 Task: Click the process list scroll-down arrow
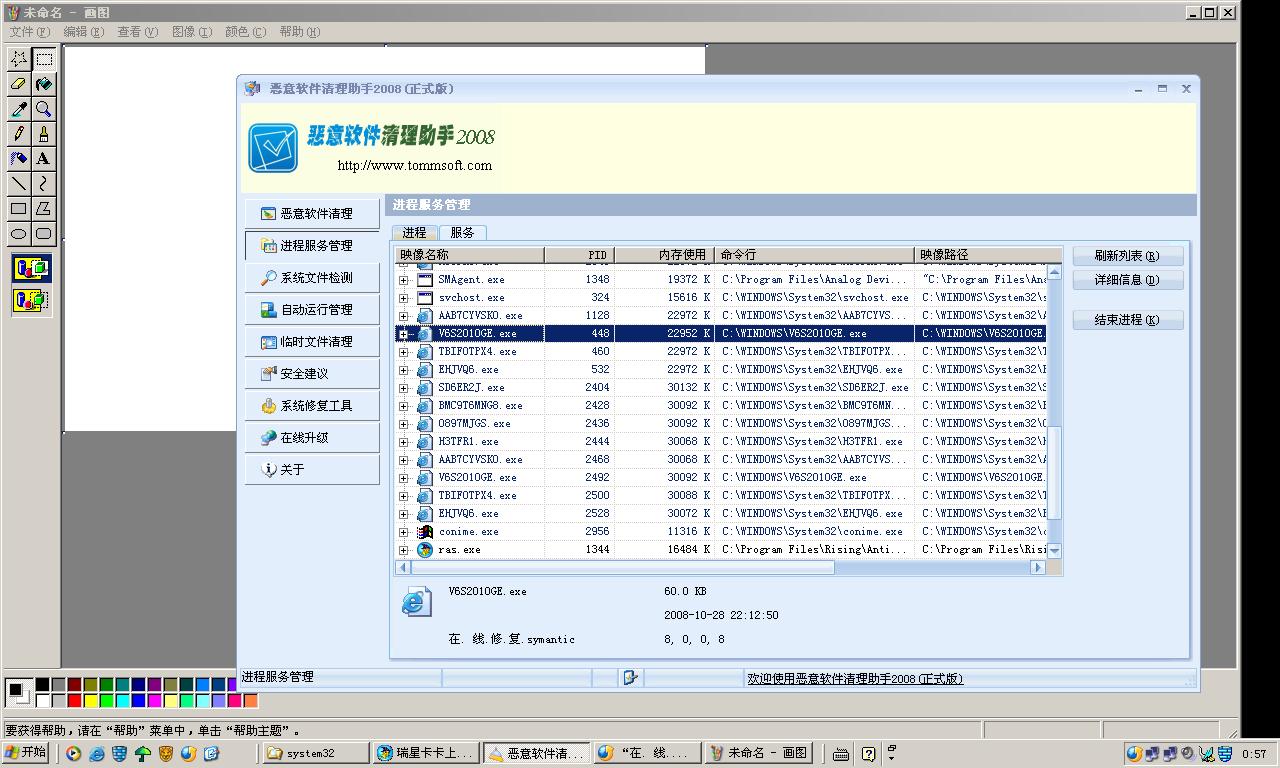(1054, 551)
